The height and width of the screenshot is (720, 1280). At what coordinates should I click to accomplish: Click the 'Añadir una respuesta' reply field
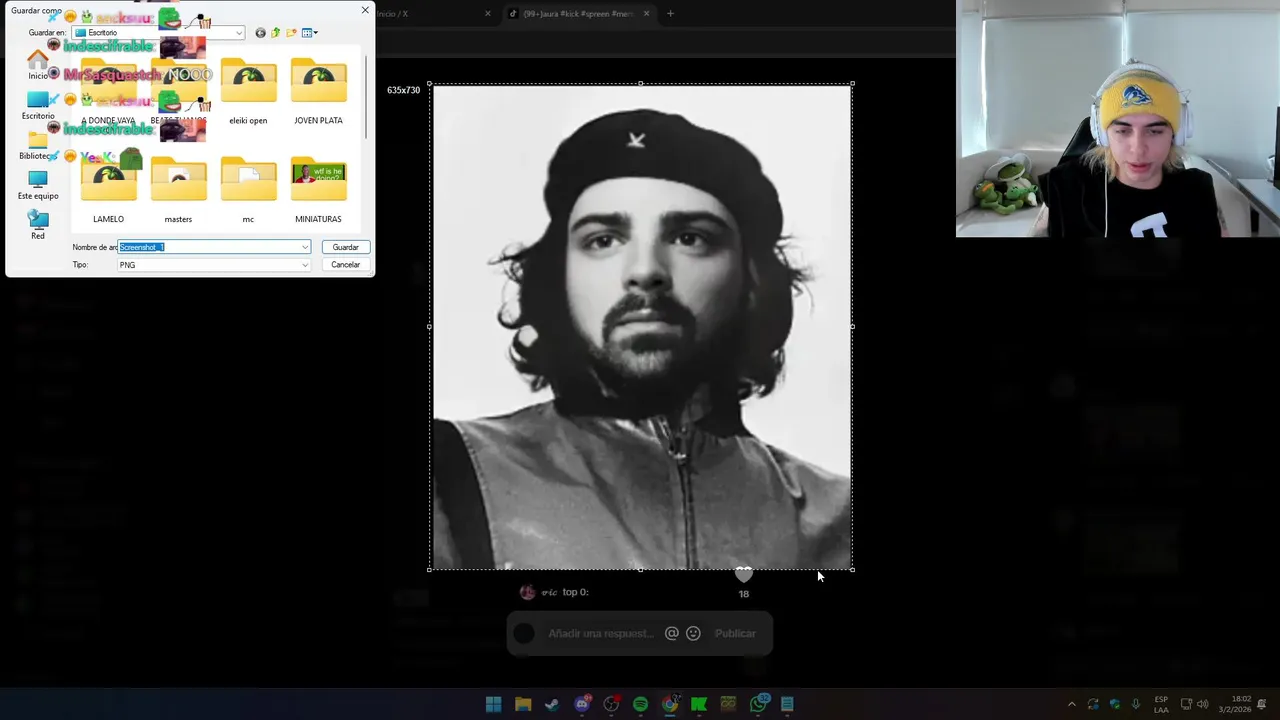(600, 633)
